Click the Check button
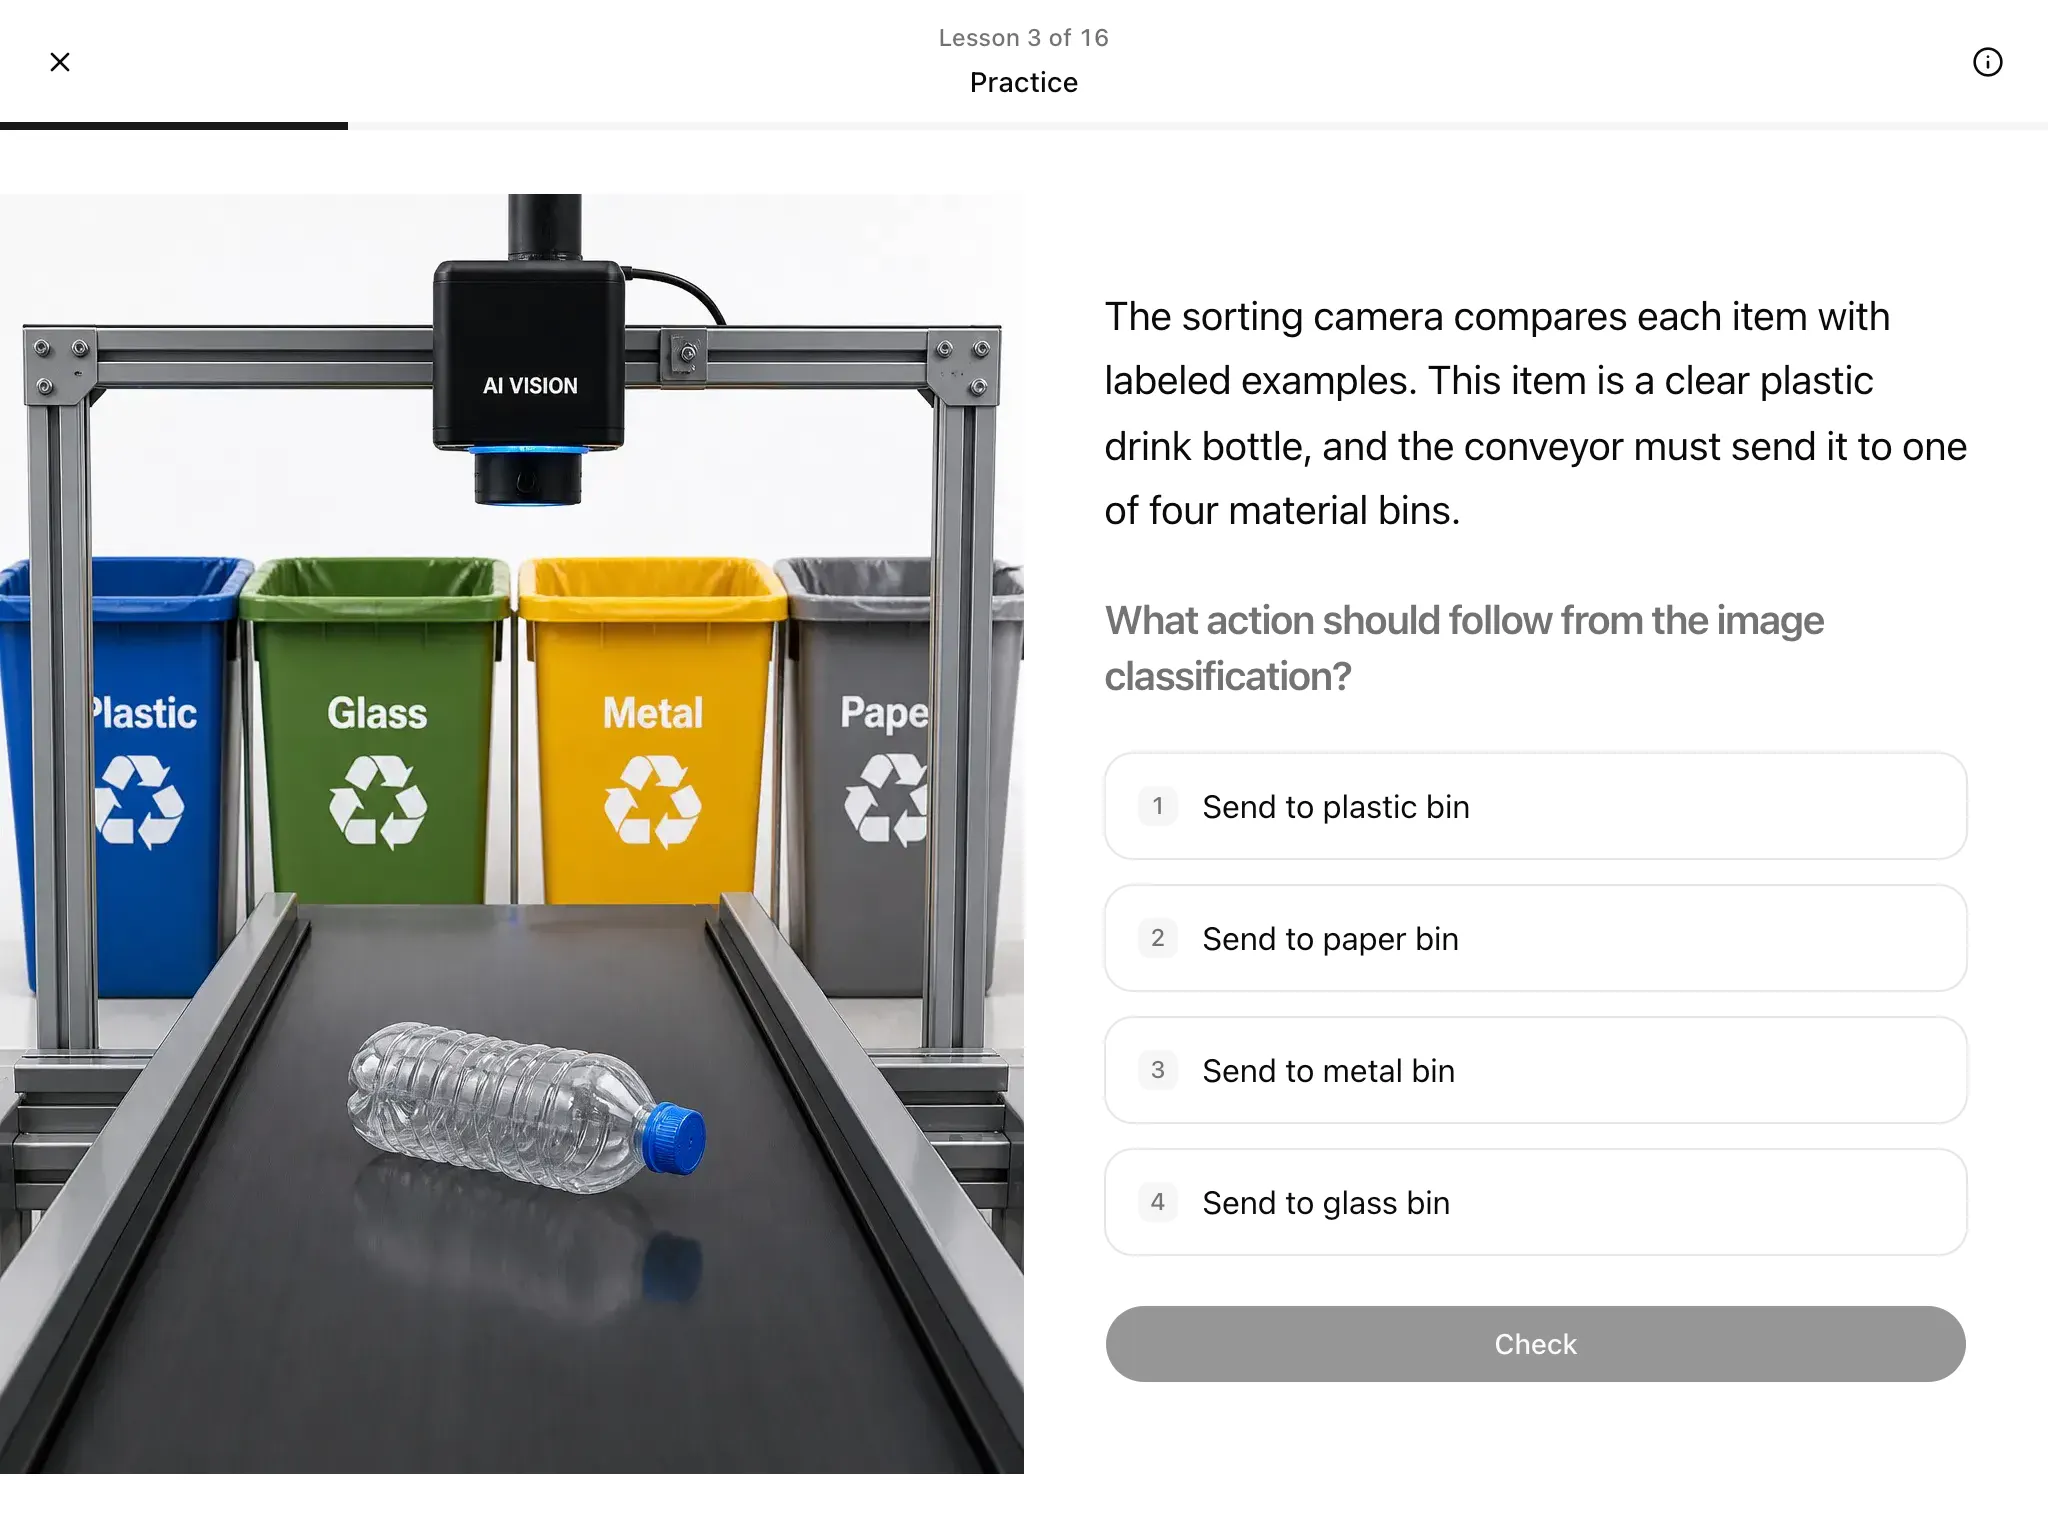 [1535, 1344]
